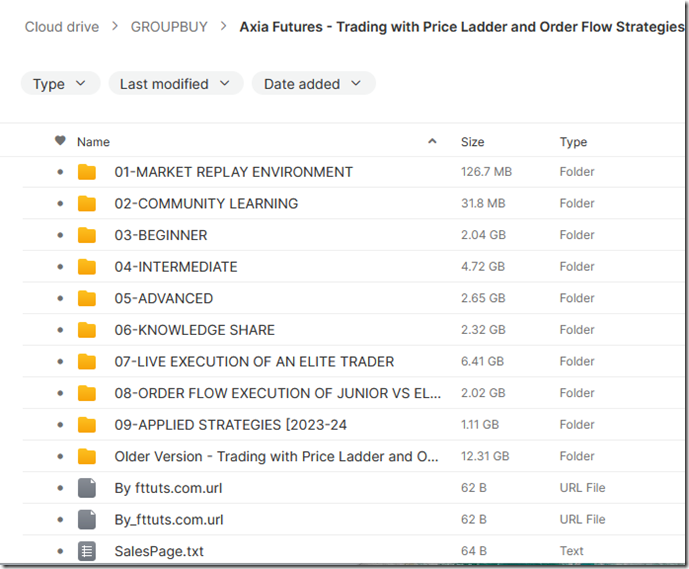Click favourite dot for 01-MARKET REPLAY ENVIRONMENT

pyautogui.click(x=60, y=172)
